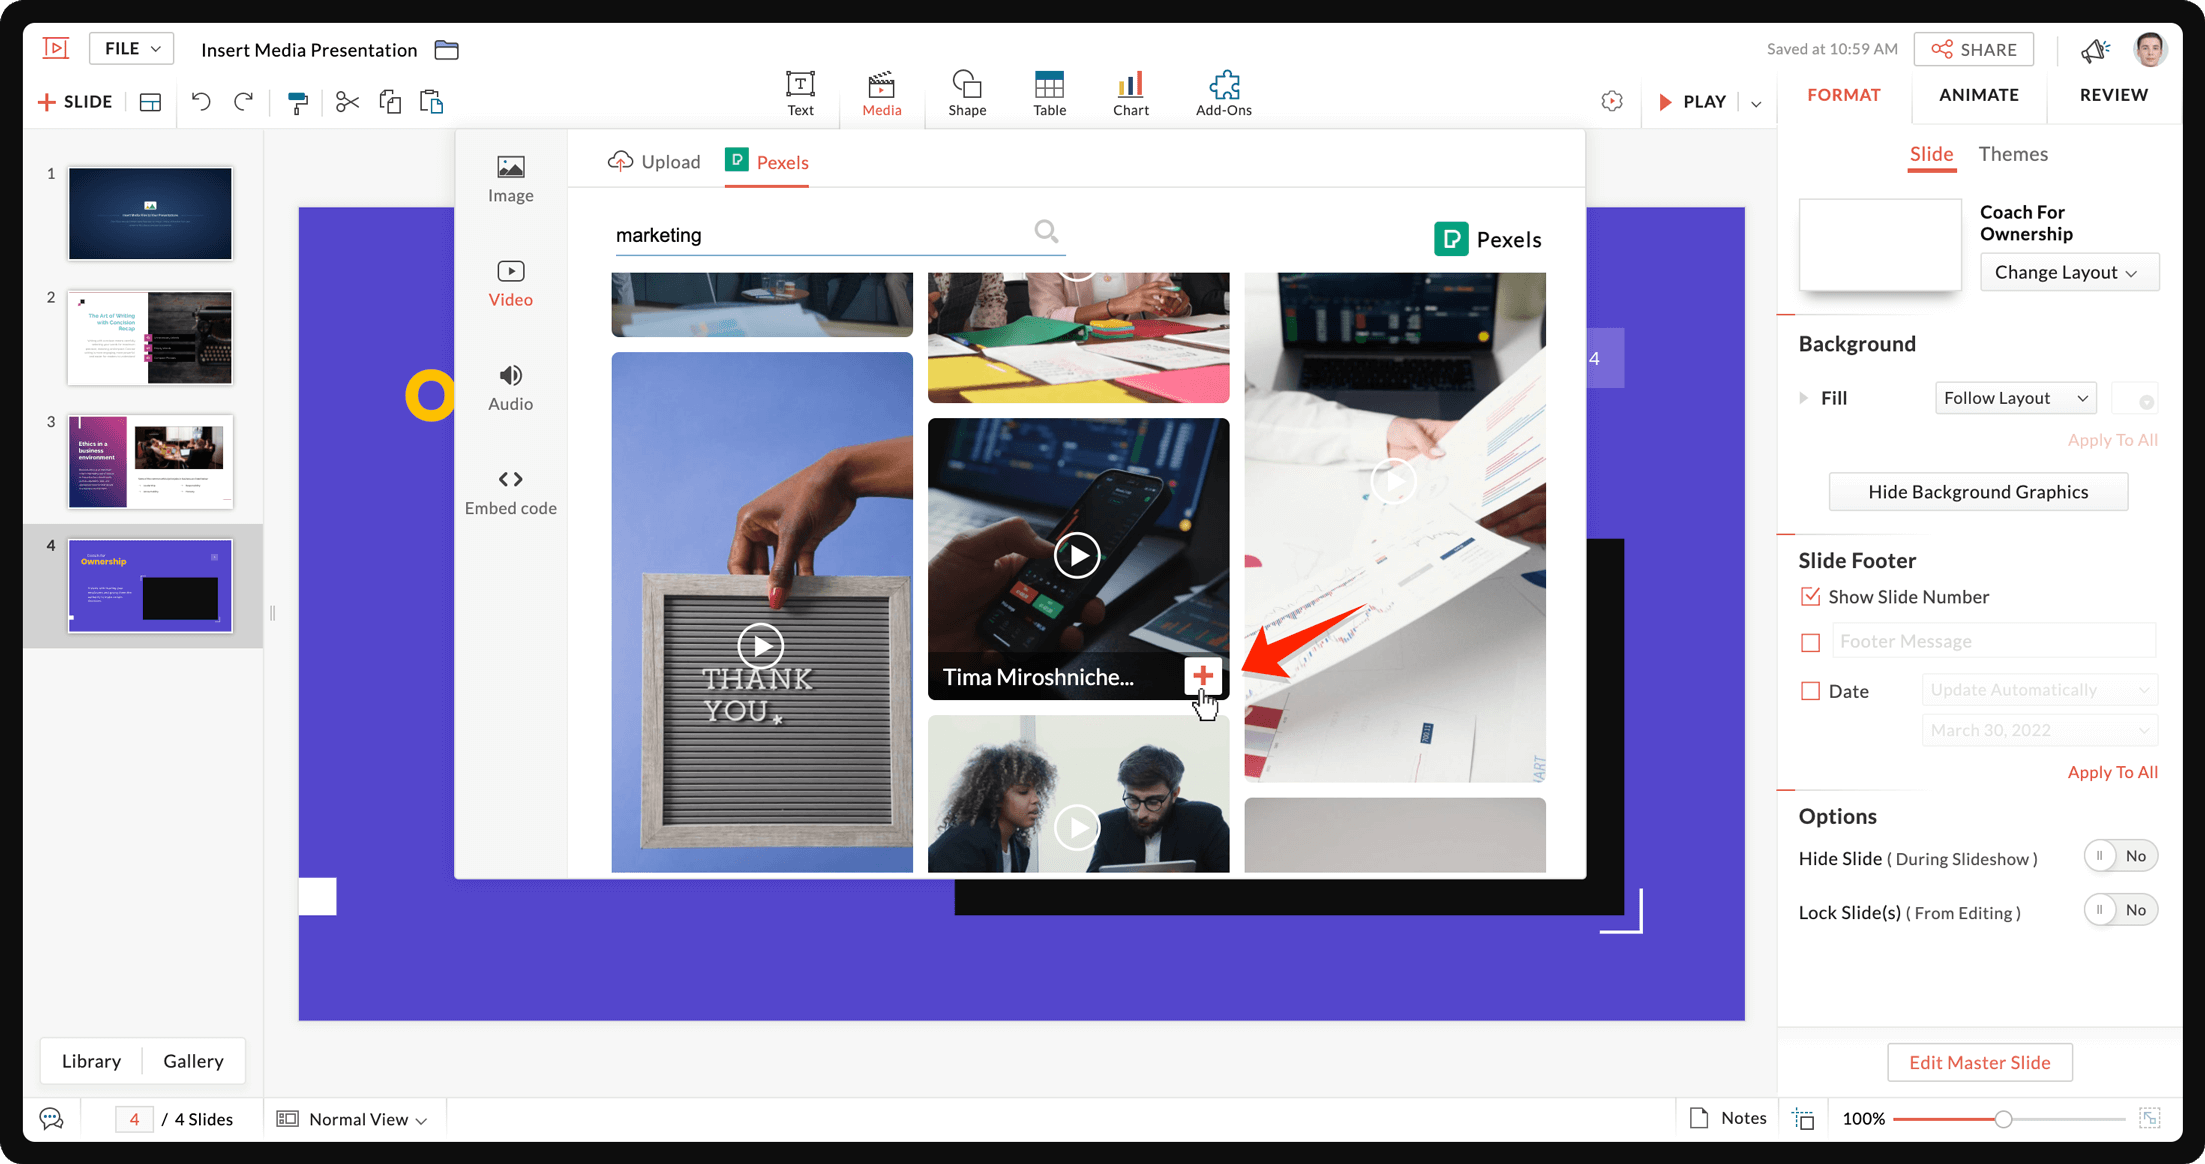Toggle Hide Slide switch

[2120, 856]
